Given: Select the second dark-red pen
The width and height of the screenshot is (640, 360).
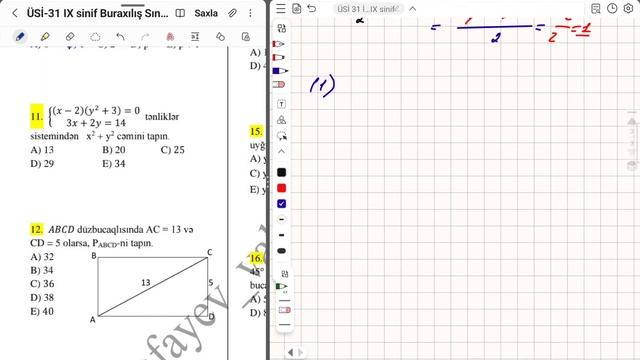Looking at the screenshot, I should coord(278,57).
